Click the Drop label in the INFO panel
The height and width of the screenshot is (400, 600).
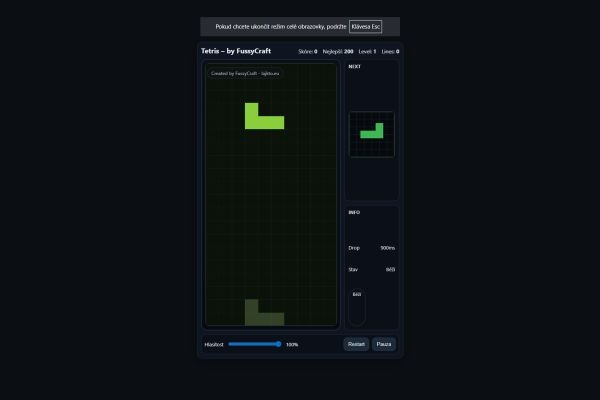coord(354,248)
